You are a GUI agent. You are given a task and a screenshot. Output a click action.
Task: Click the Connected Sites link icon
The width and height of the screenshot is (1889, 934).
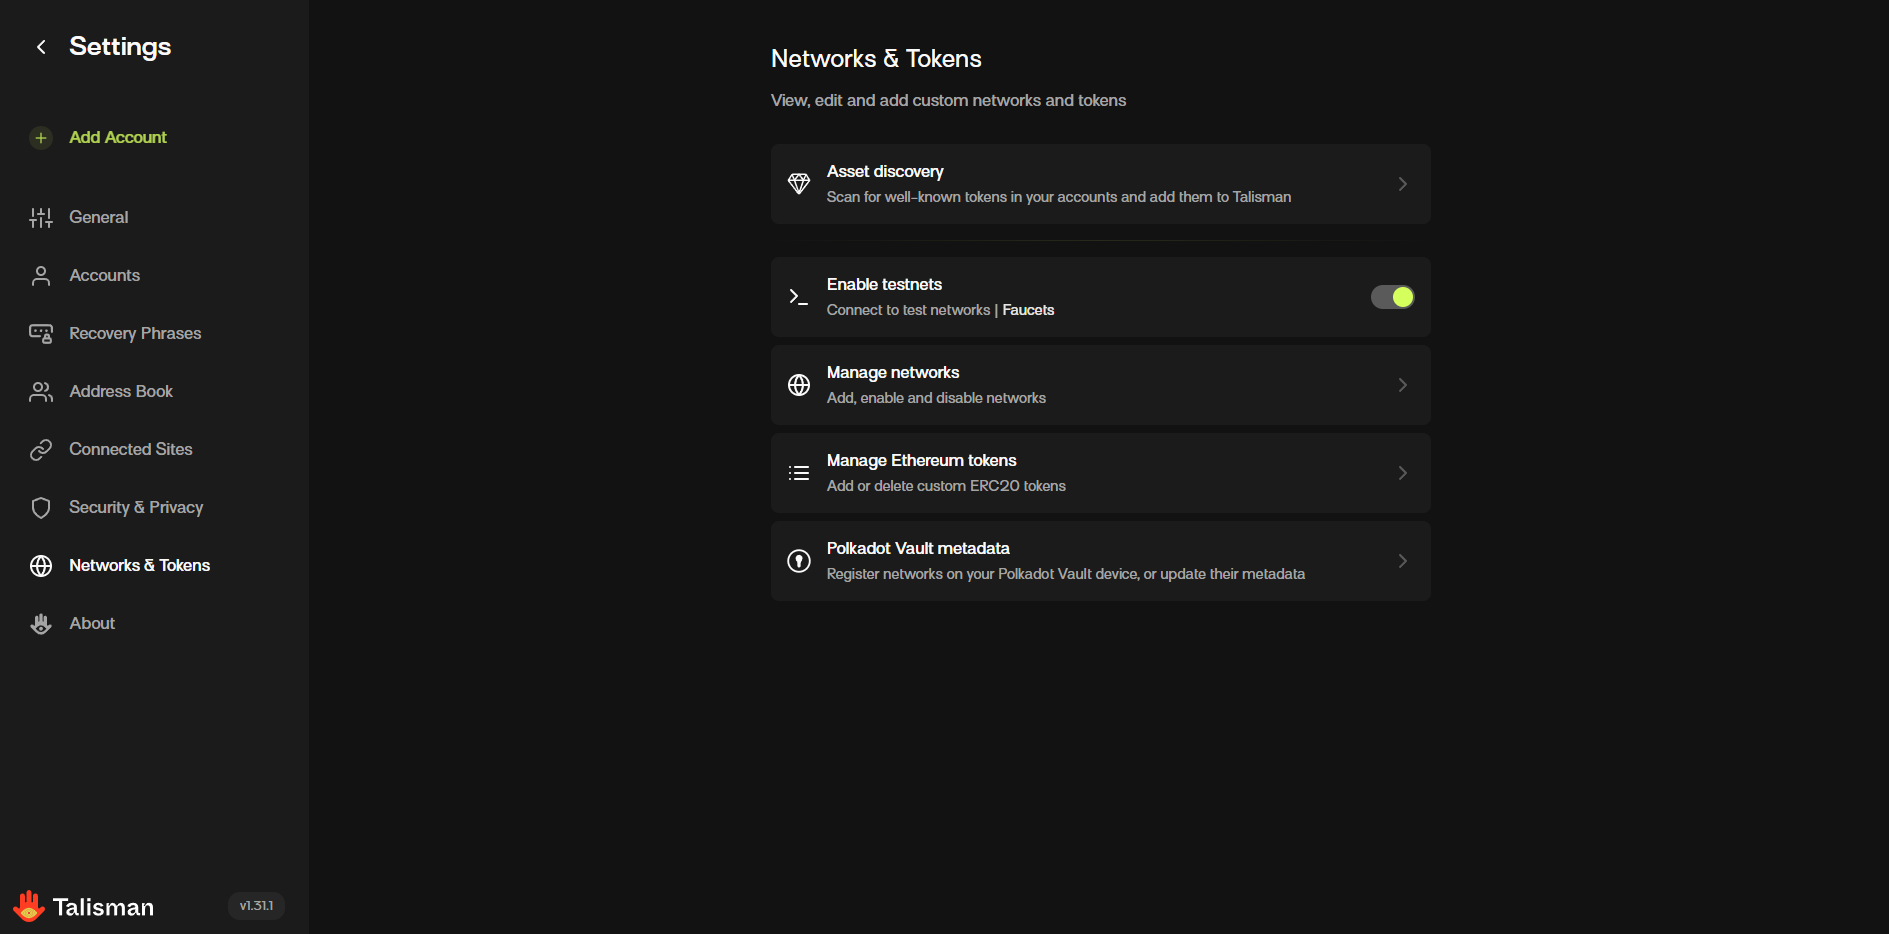[x=41, y=450]
